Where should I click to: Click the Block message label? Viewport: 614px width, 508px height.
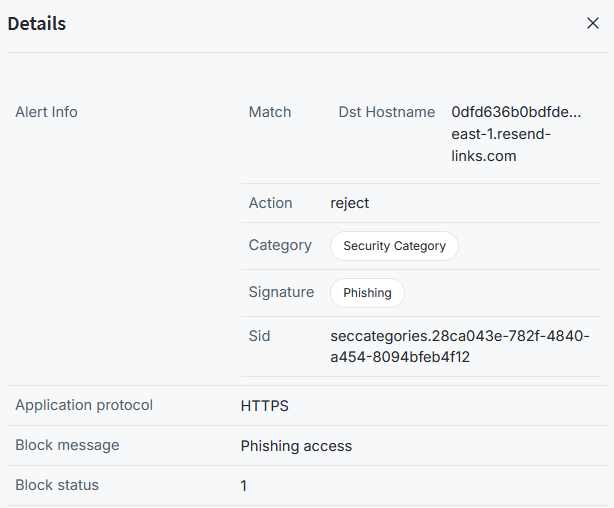point(67,445)
